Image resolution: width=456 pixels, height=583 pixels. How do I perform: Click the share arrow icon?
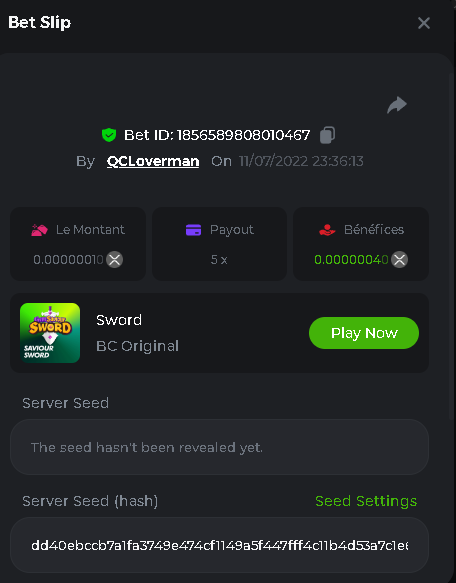tap(397, 104)
